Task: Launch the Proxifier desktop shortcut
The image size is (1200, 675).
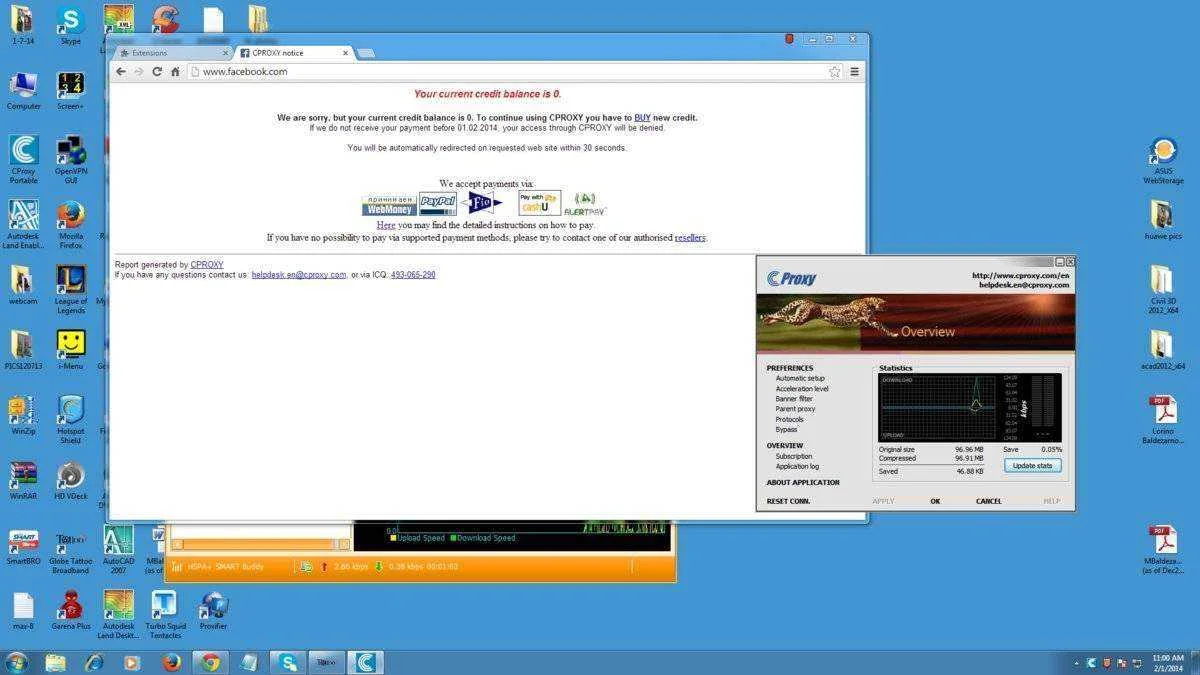Action: (x=213, y=611)
